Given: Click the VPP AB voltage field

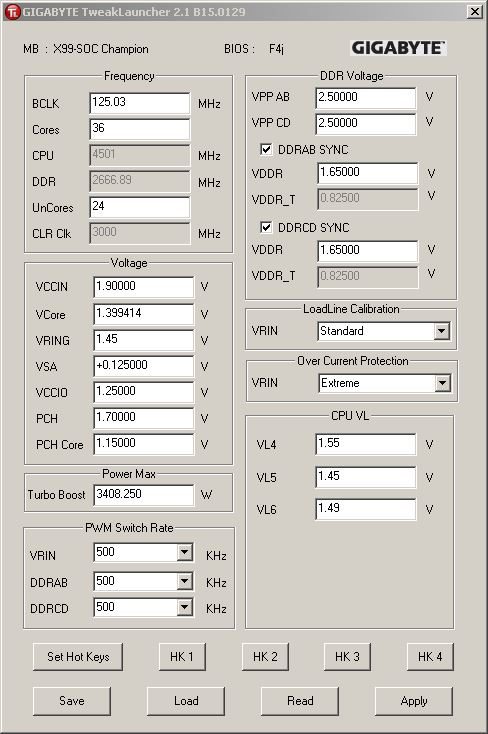Looking at the screenshot, I should [x=365, y=98].
